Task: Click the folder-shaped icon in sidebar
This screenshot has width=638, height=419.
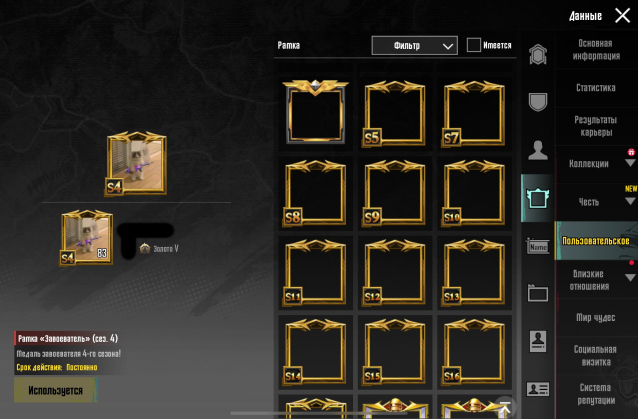Action: [537, 293]
